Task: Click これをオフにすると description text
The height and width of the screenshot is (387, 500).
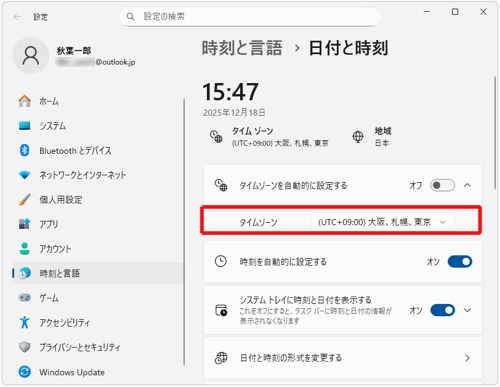Action: (x=315, y=316)
